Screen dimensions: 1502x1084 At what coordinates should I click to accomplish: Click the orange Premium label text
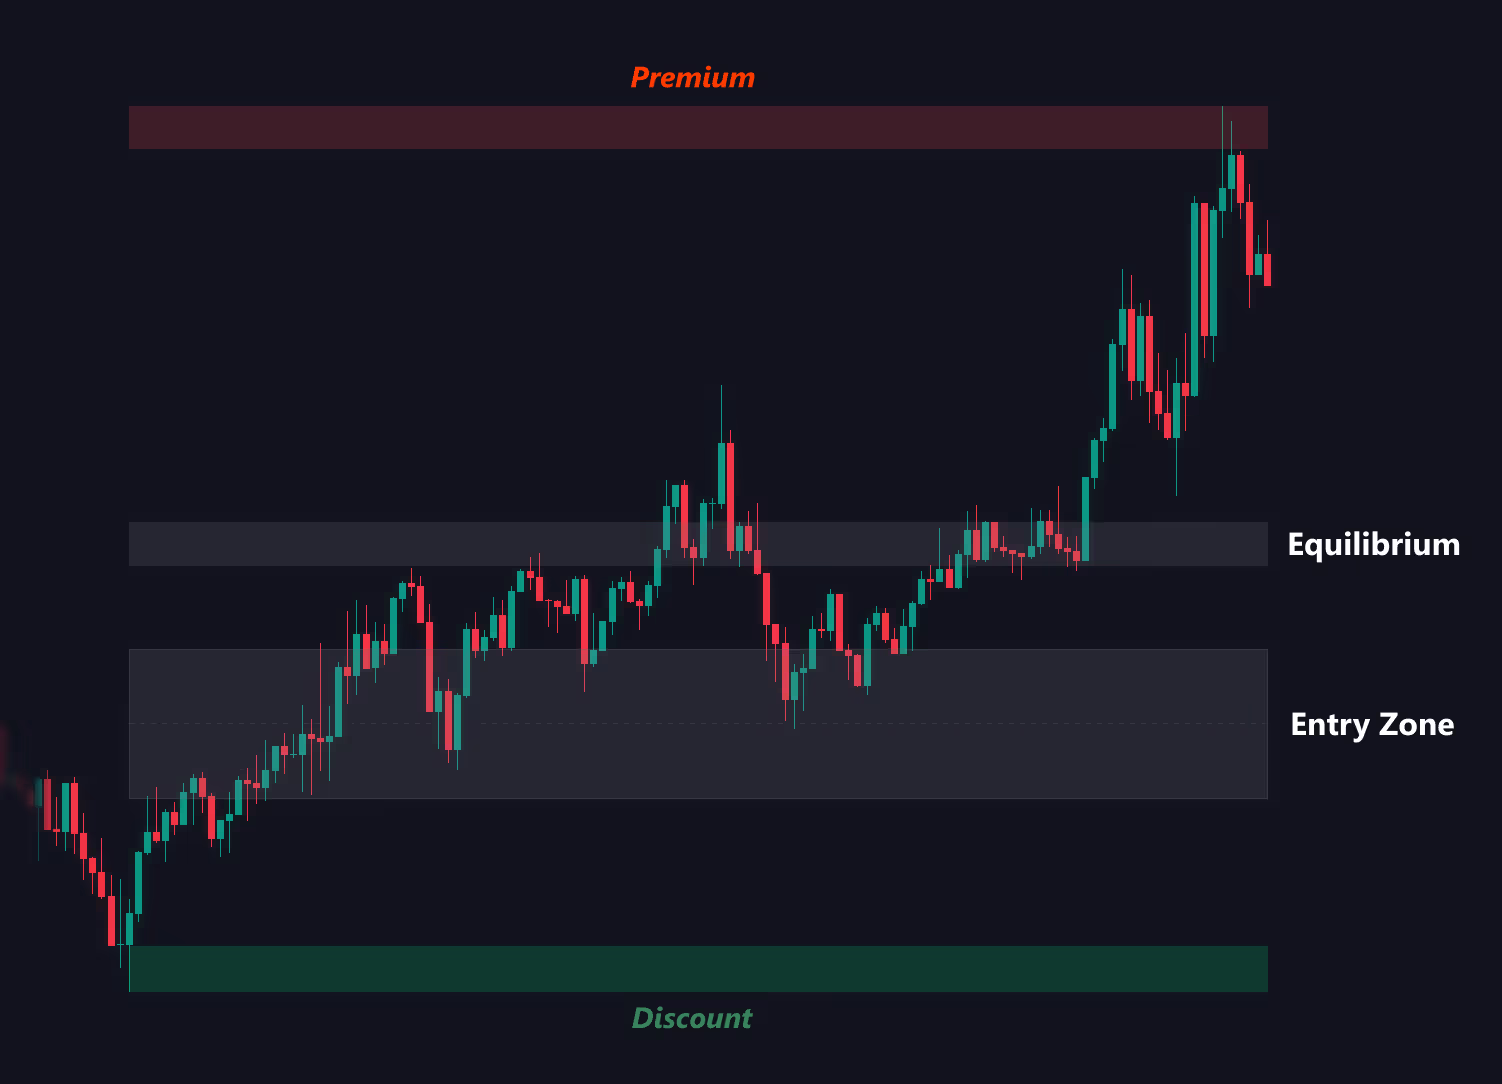pos(692,78)
